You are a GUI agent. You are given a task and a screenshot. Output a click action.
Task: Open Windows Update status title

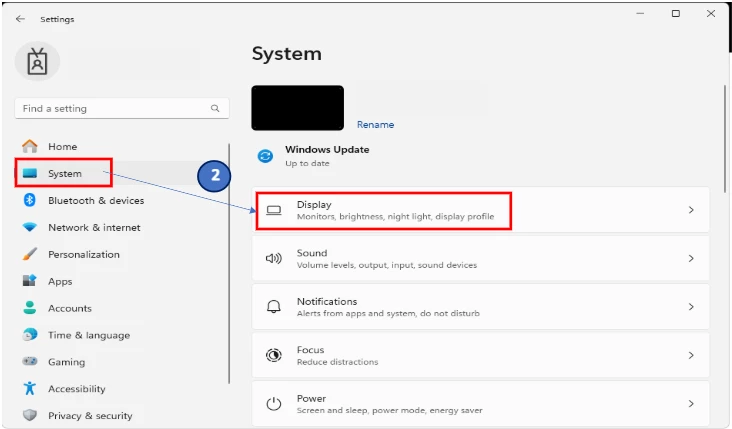click(x=327, y=149)
